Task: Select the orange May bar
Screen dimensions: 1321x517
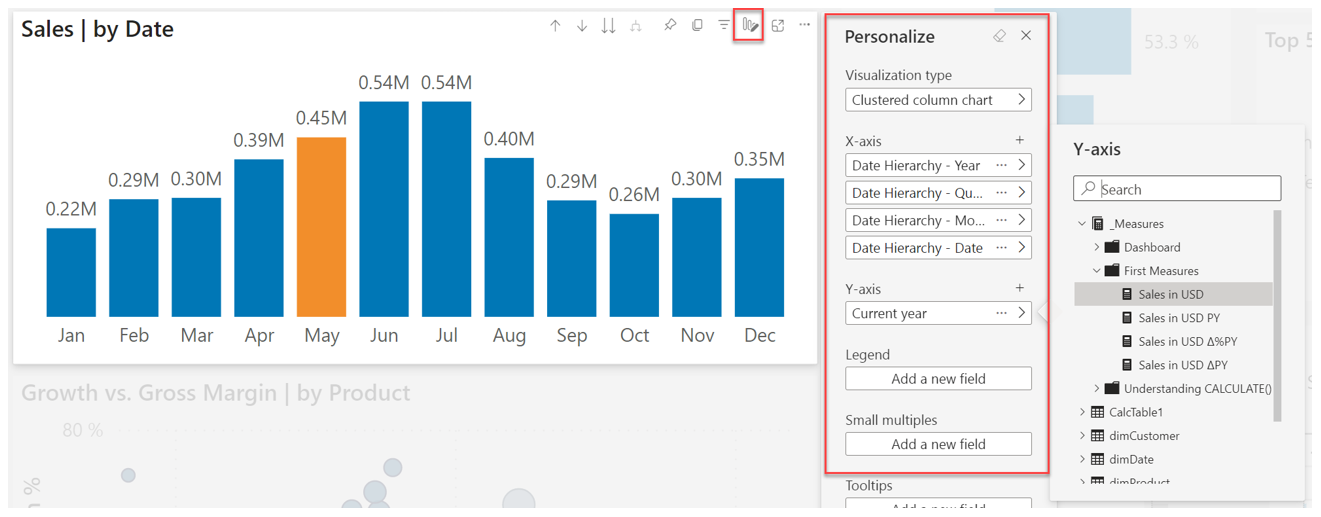Action: pos(321,227)
